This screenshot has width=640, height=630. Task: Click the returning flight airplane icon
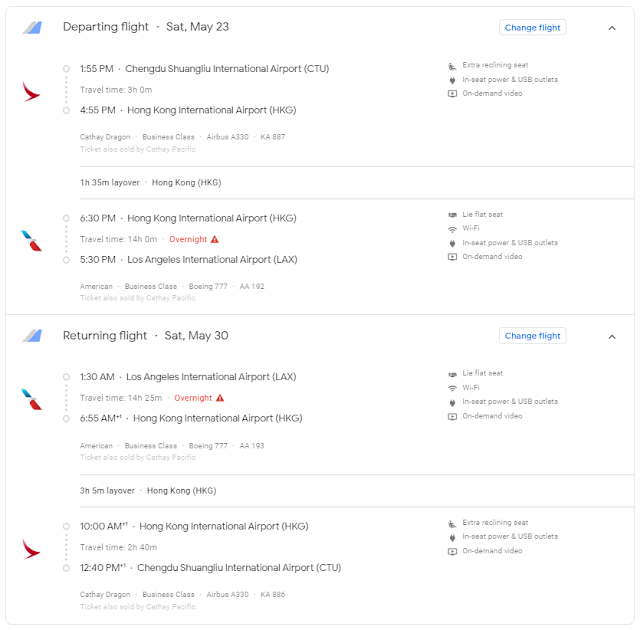pyautogui.click(x=32, y=336)
